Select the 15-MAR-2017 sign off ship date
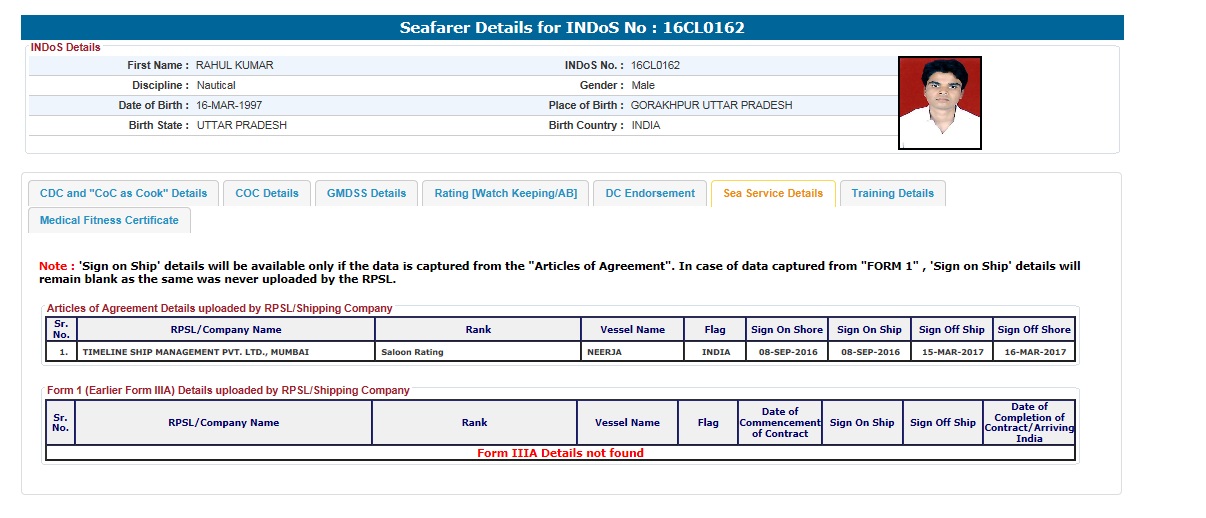The image size is (1206, 518). [951, 352]
